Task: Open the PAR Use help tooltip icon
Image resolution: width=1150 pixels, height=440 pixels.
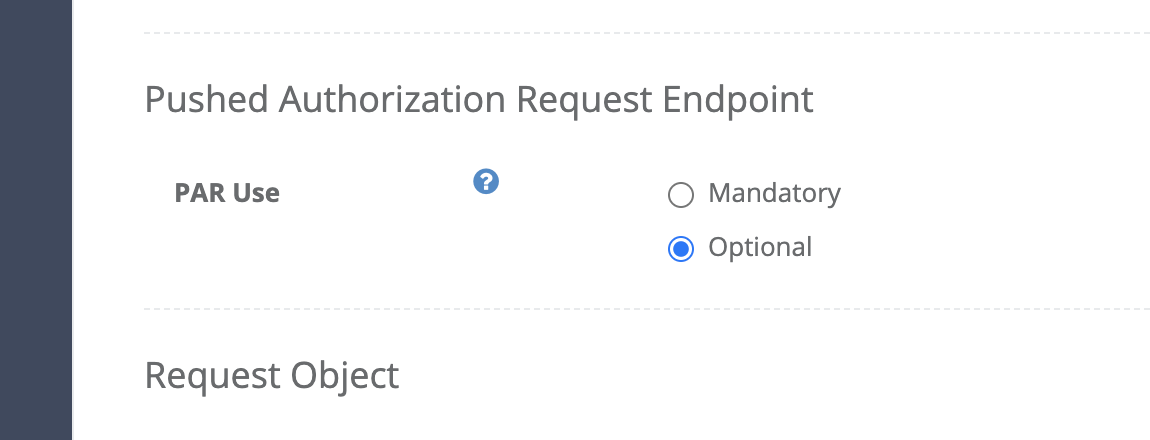Action: point(486,181)
